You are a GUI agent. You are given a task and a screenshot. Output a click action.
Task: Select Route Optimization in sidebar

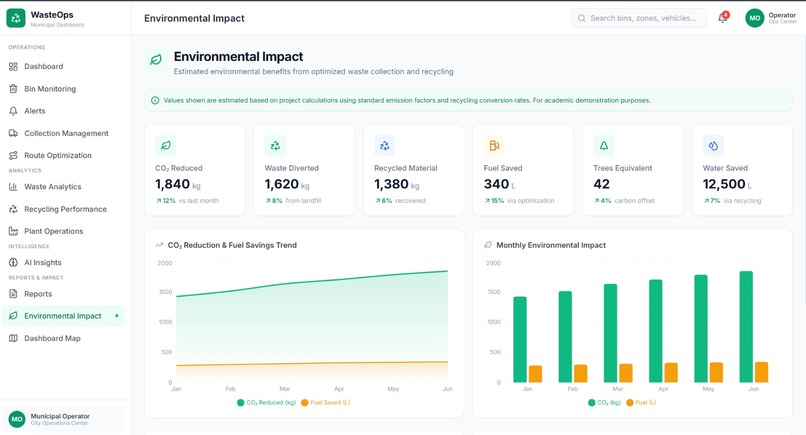point(63,155)
